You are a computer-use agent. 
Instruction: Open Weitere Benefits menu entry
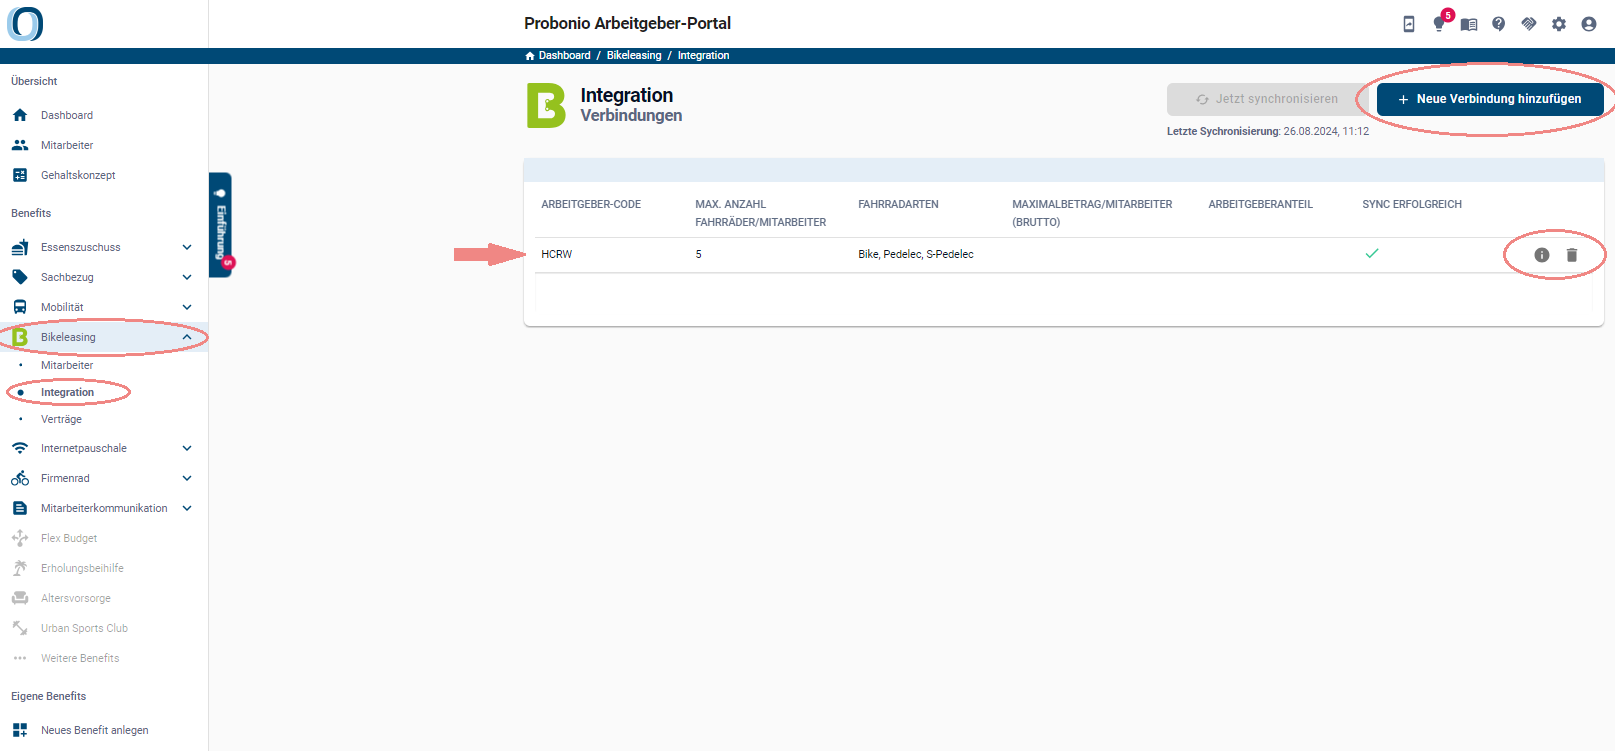pyautogui.click(x=80, y=658)
